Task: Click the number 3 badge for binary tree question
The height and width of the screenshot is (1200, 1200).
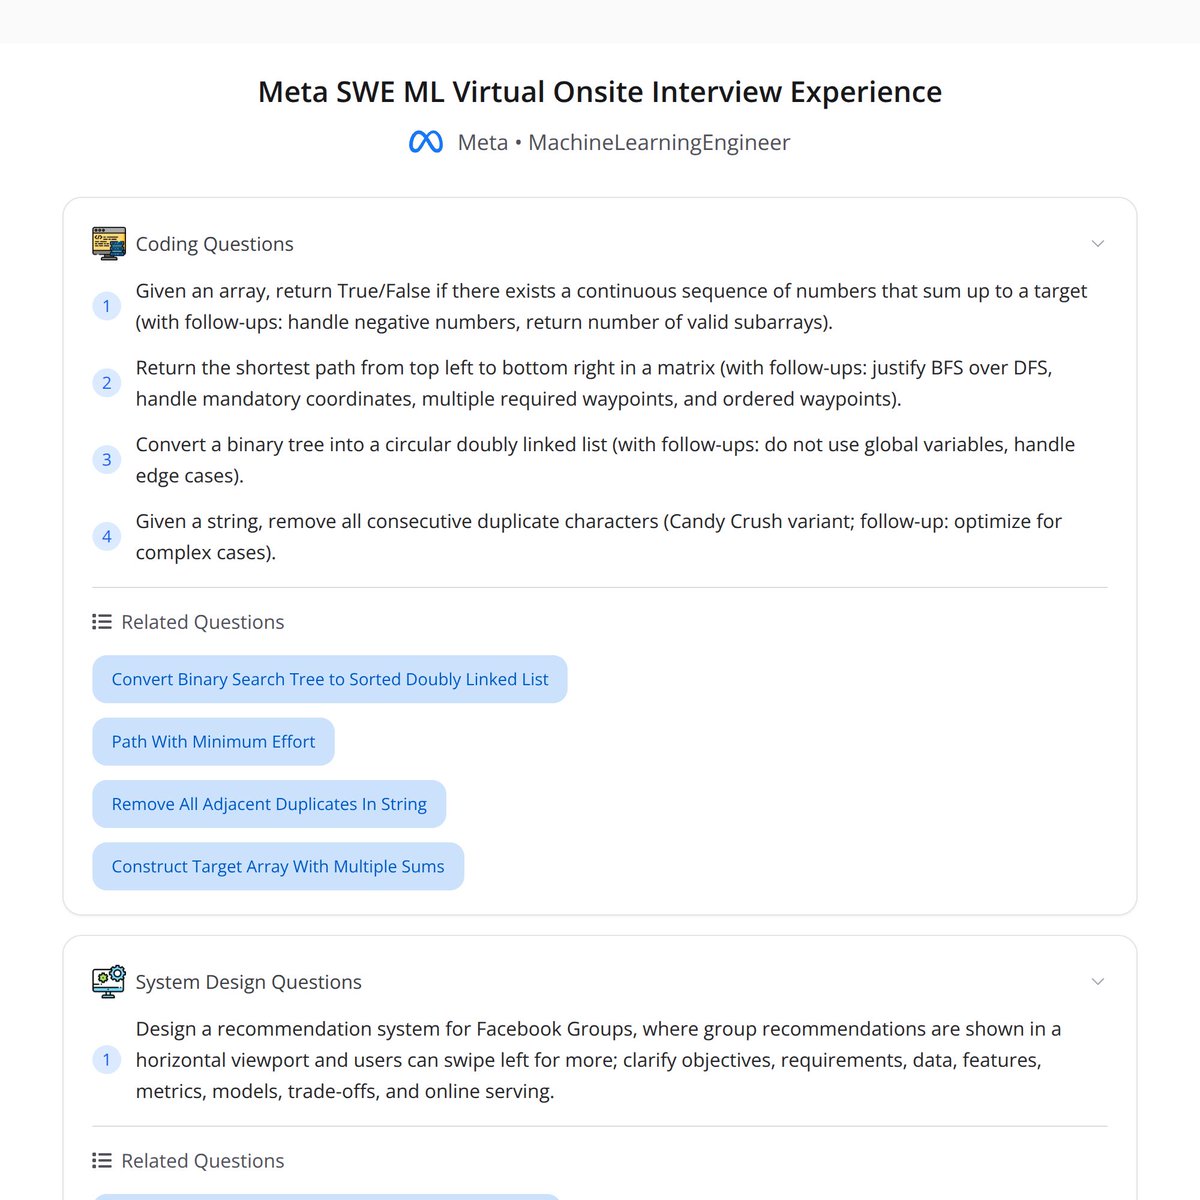Action: (x=107, y=460)
